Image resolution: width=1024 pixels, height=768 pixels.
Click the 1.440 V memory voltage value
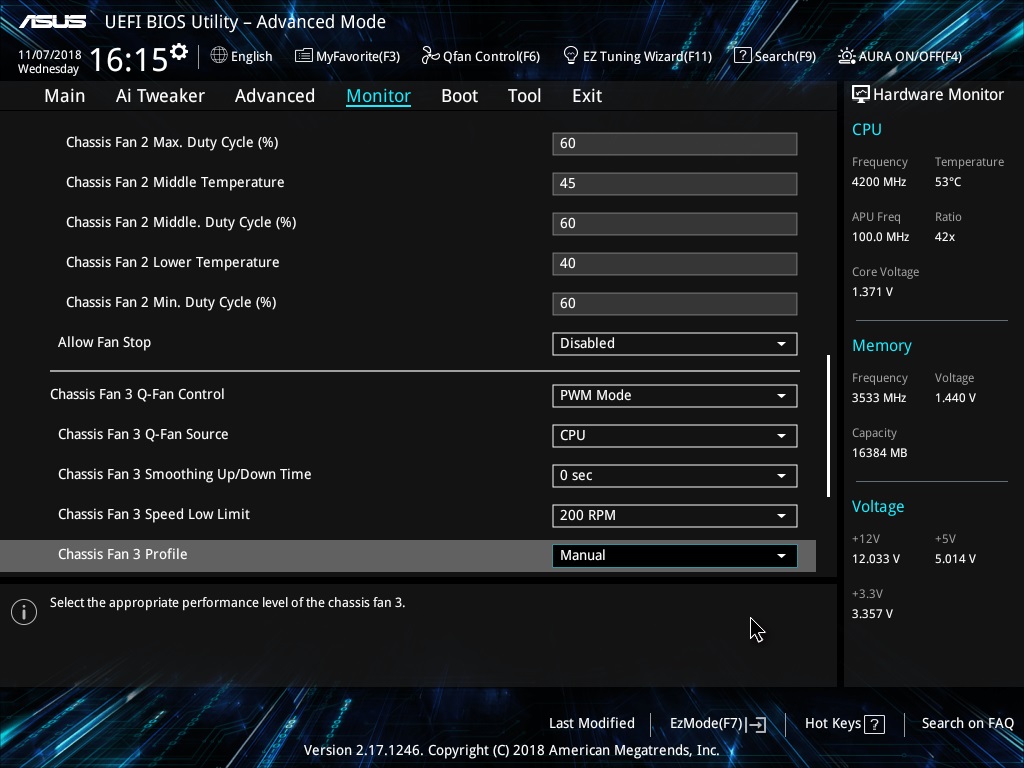click(955, 398)
